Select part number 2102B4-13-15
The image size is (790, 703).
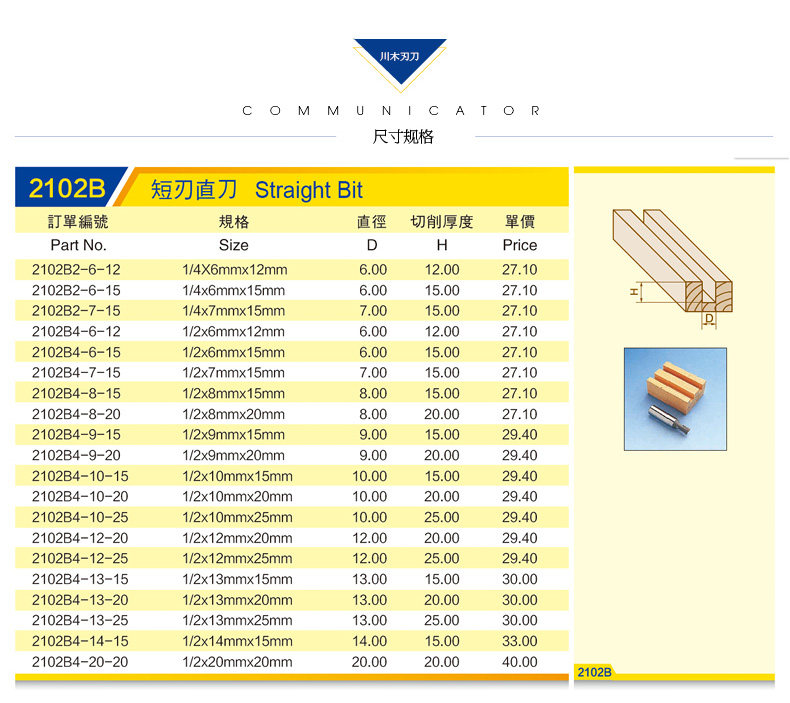coord(80,579)
